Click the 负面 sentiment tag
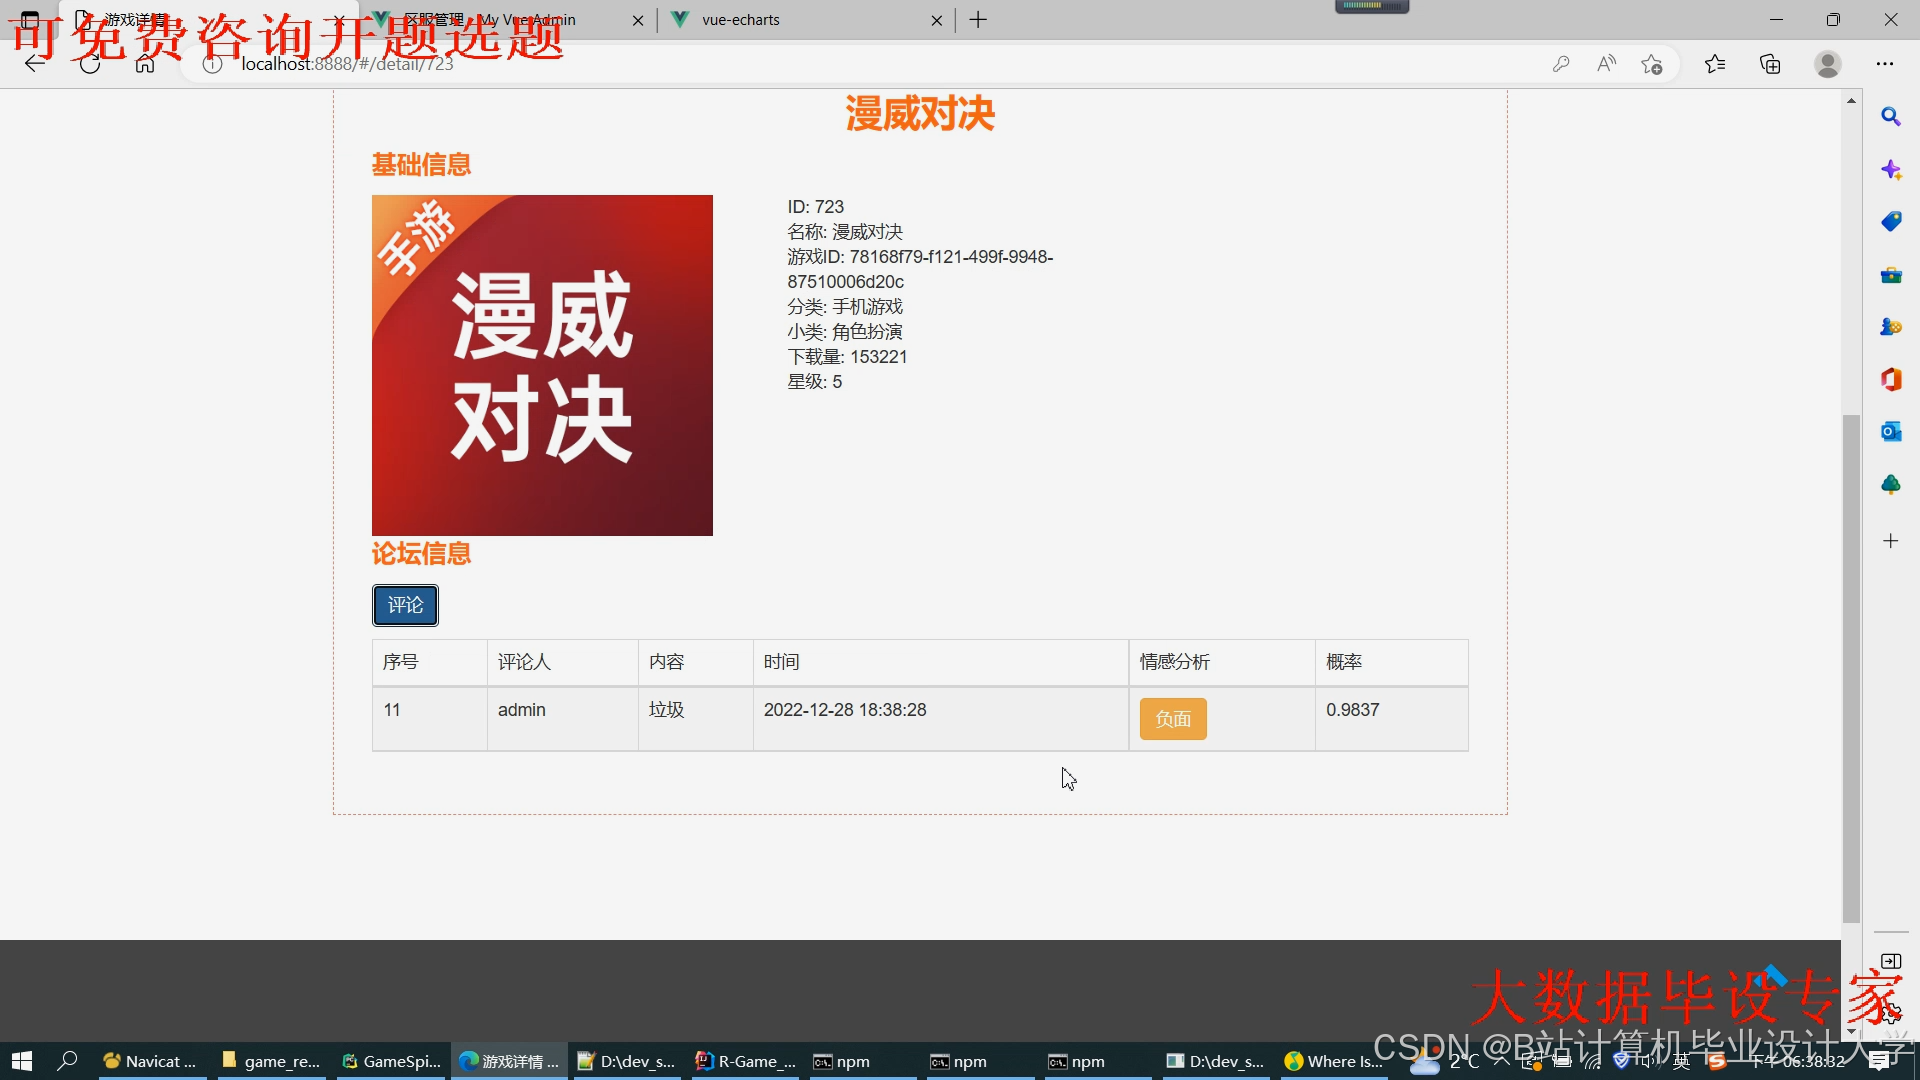 1173,719
